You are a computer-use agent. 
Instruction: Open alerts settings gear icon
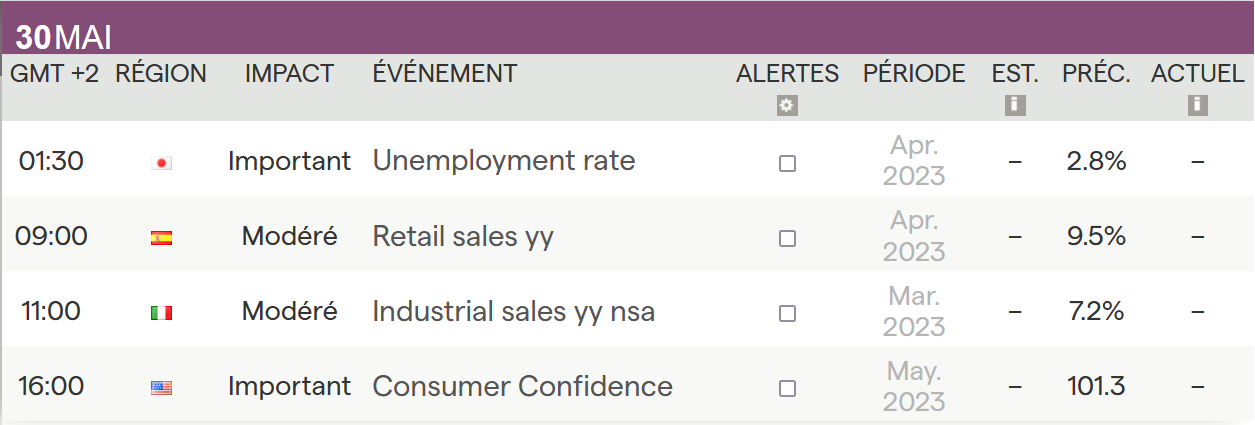[x=787, y=105]
